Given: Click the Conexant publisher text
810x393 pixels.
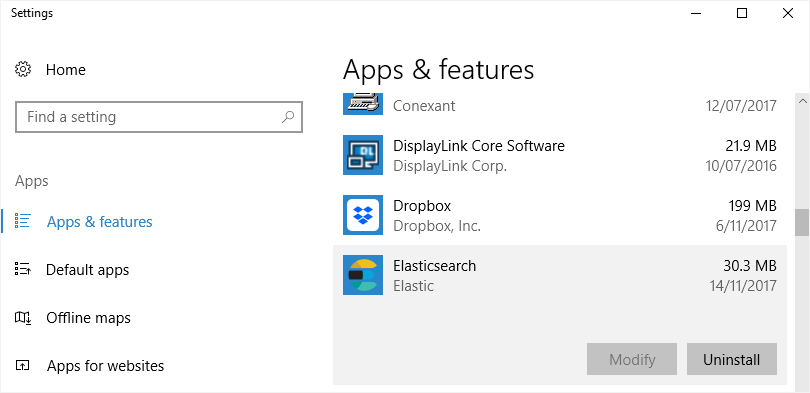Looking at the screenshot, I should [x=424, y=106].
